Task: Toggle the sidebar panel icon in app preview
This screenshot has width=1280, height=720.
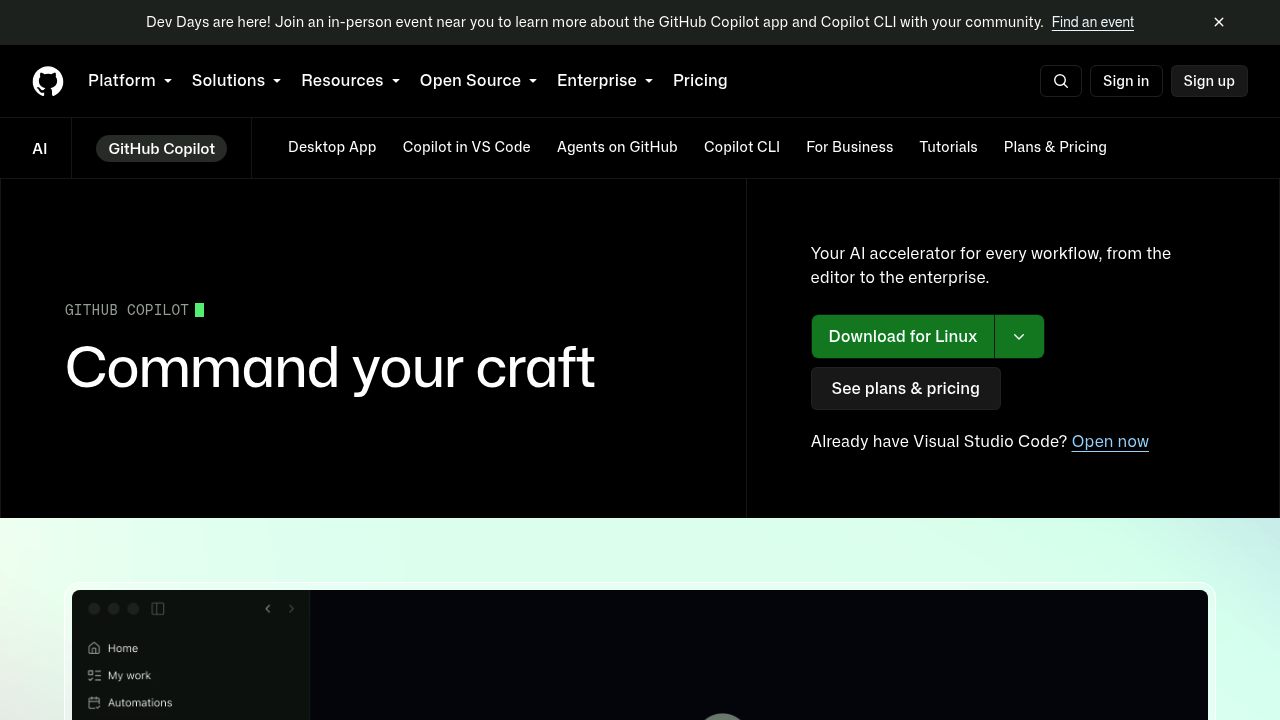Action: (x=158, y=608)
